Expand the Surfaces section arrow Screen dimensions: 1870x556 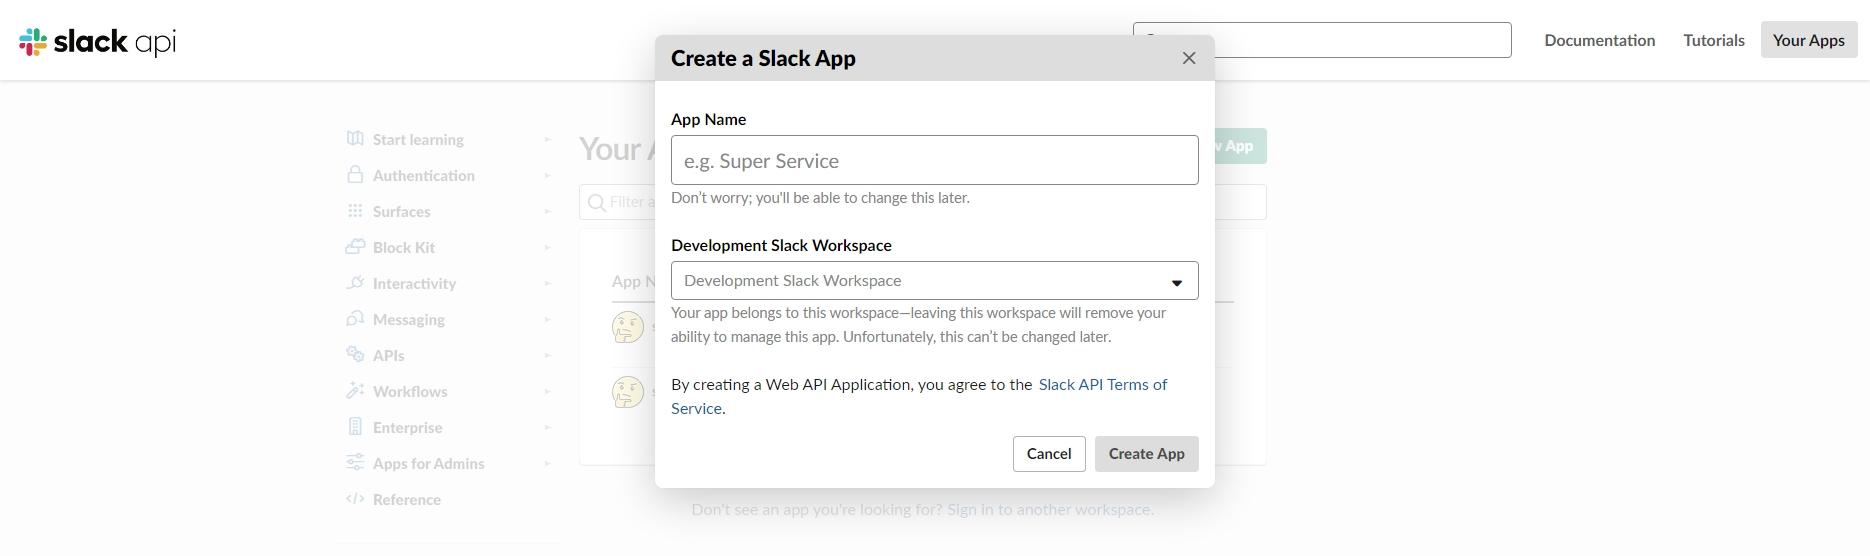(x=547, y=212)
